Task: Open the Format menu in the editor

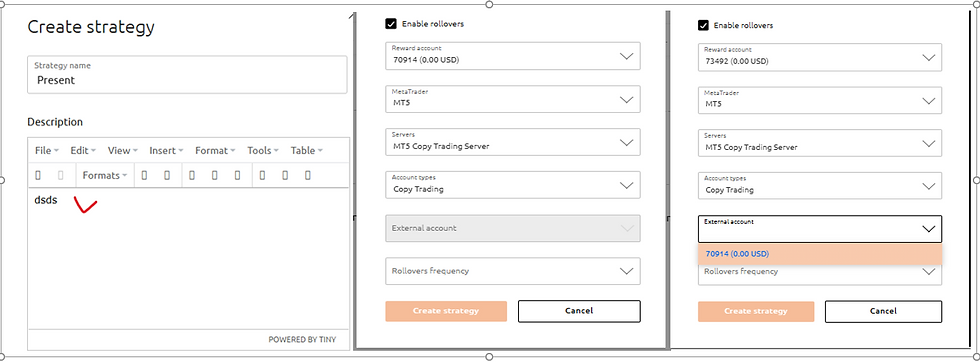Action: point(215,151)
